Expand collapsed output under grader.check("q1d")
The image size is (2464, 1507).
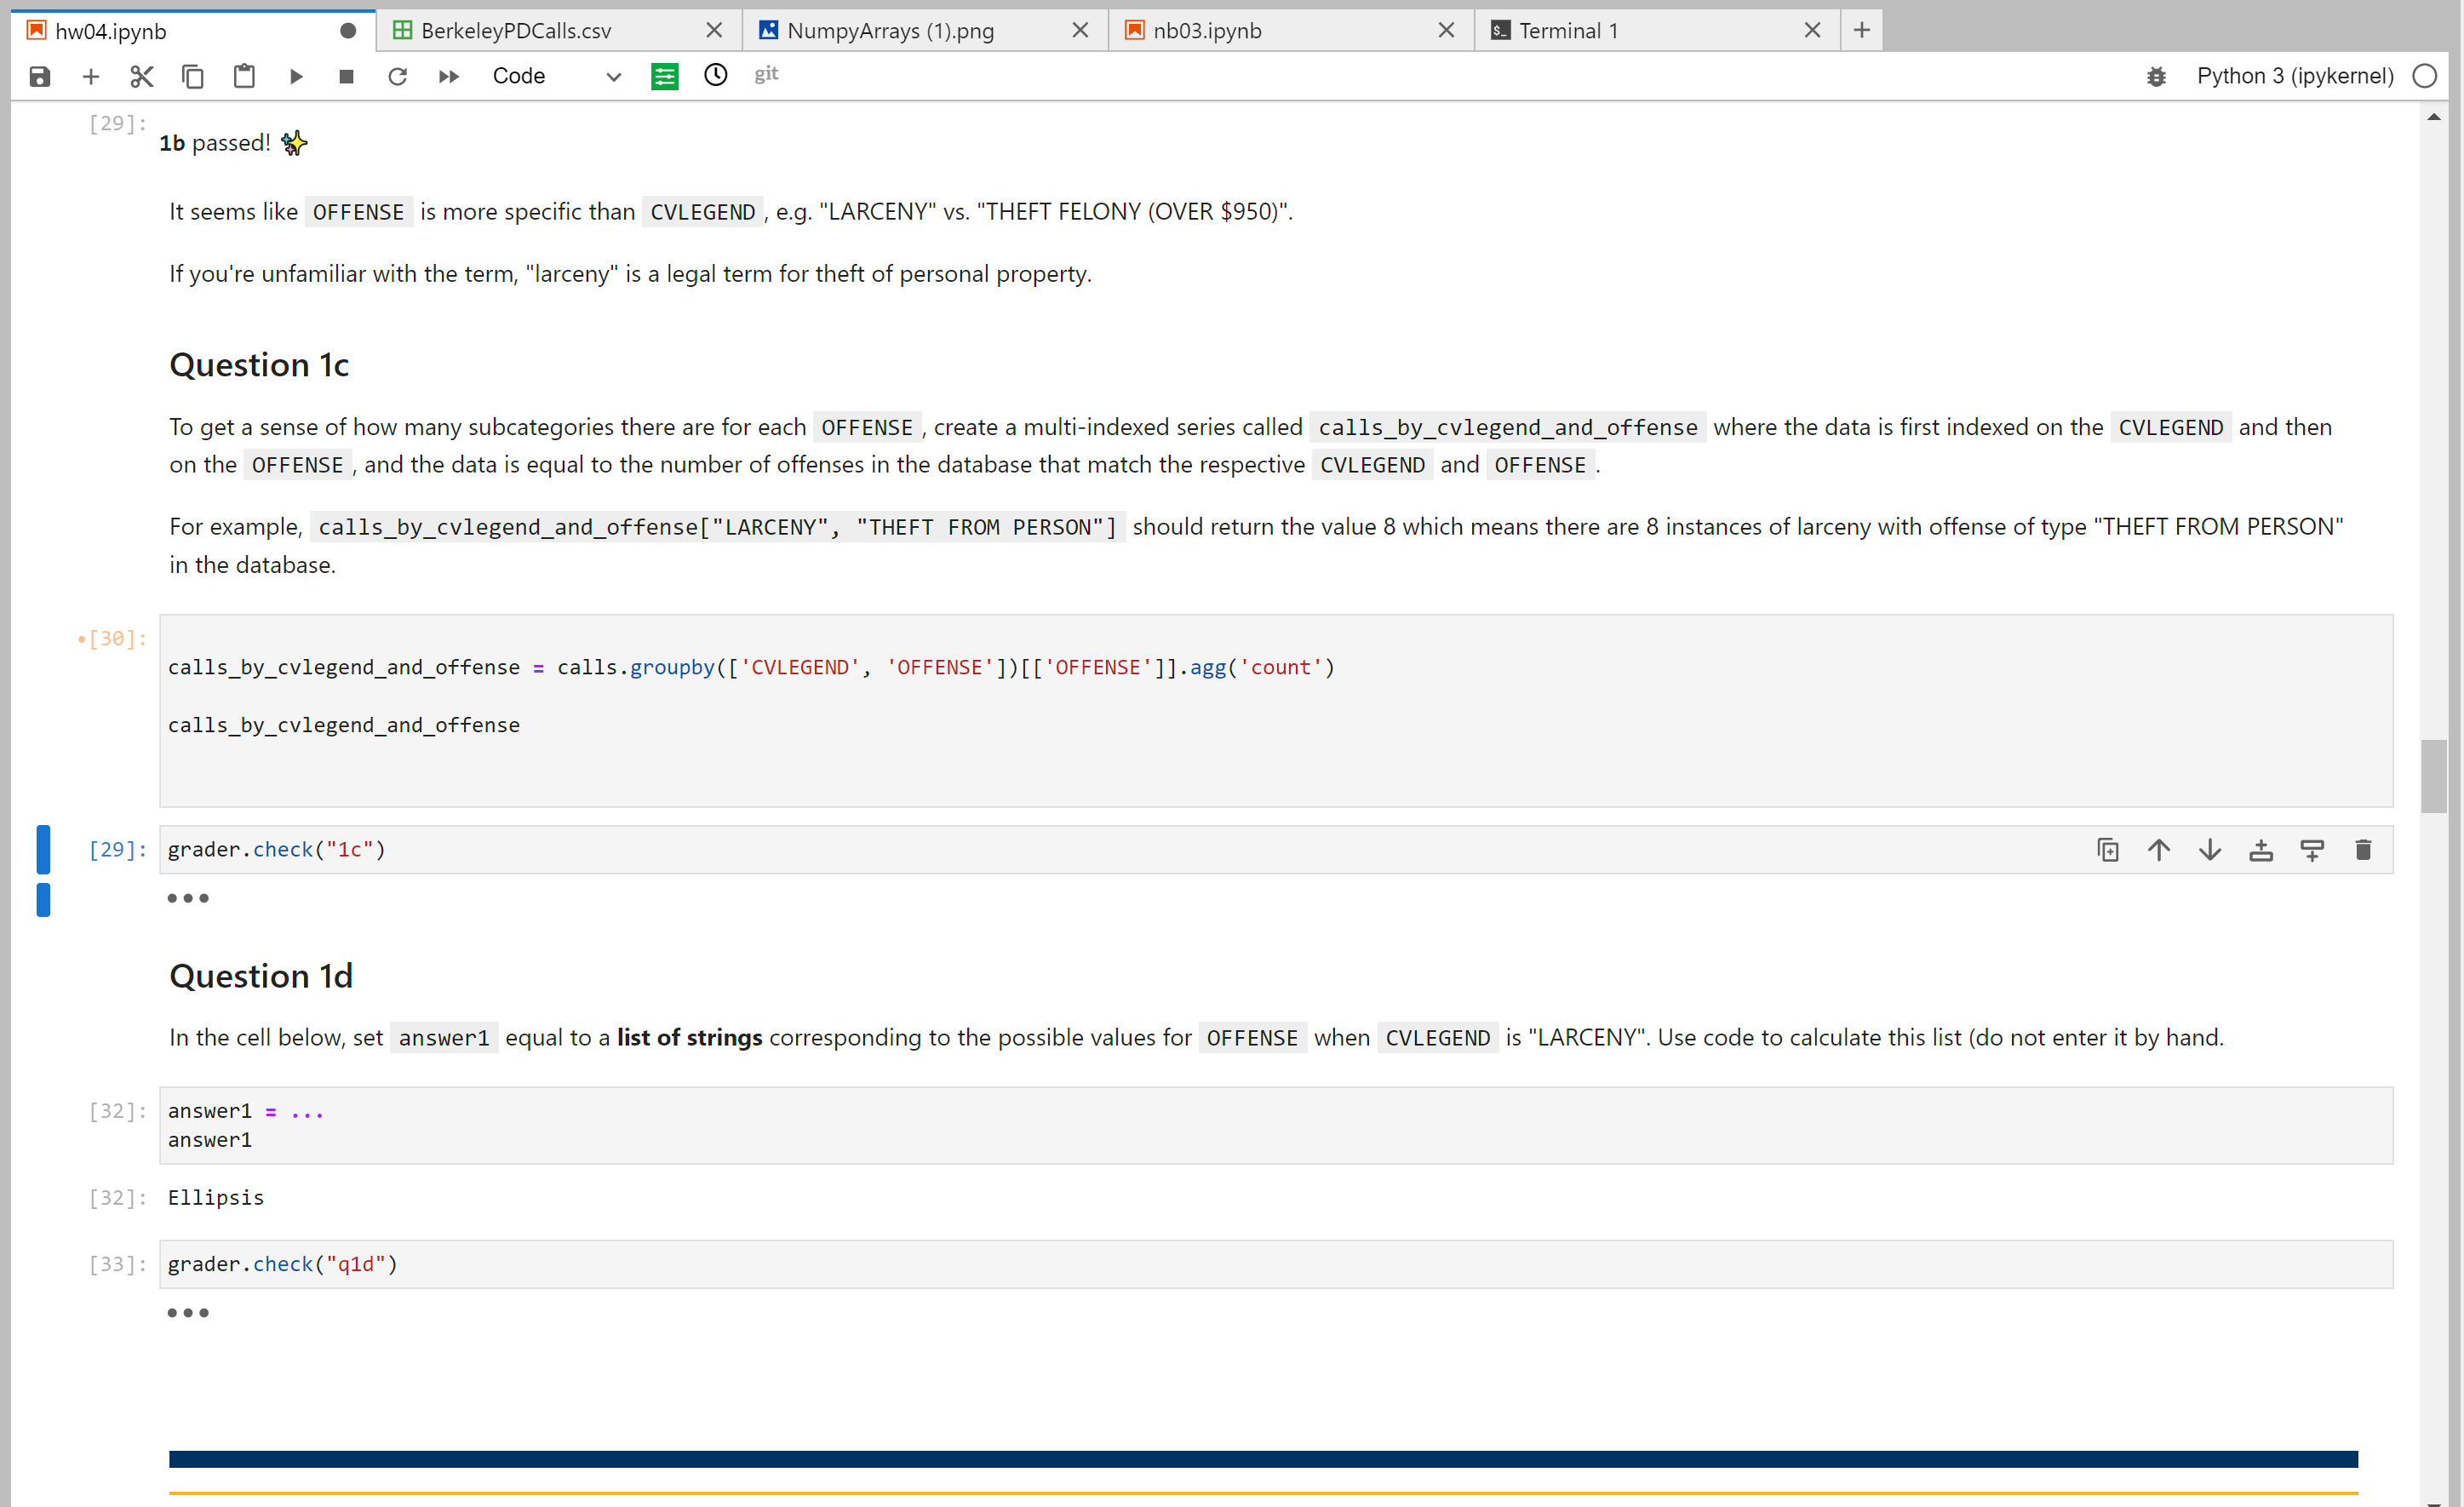(x=188, y=1313)
